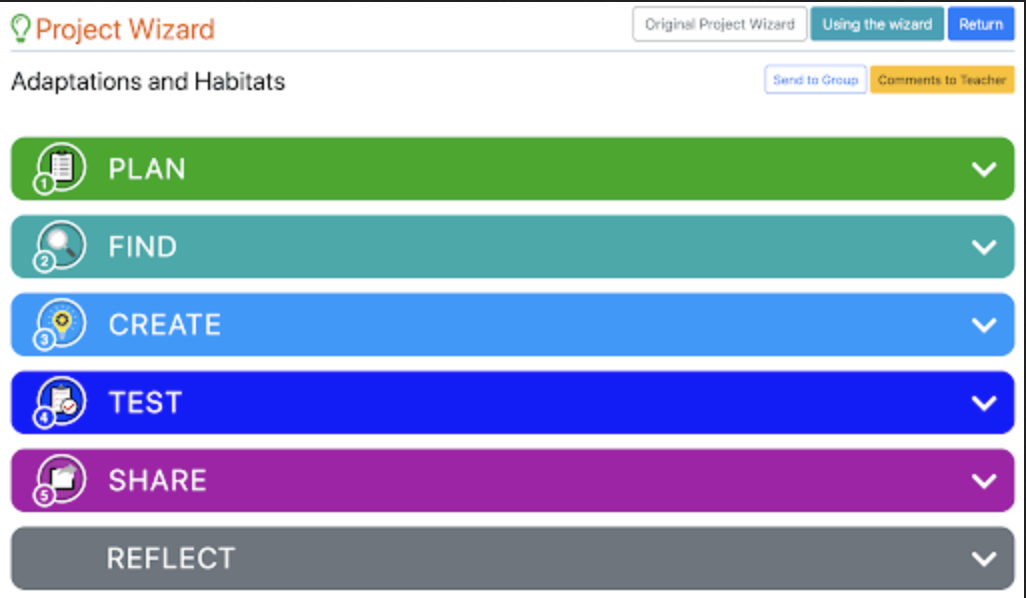Image resolution: width=1026 pixels, height=598 pixels.
Task: Expand the TEST section chevron
Action: click(x=984, y=403)
